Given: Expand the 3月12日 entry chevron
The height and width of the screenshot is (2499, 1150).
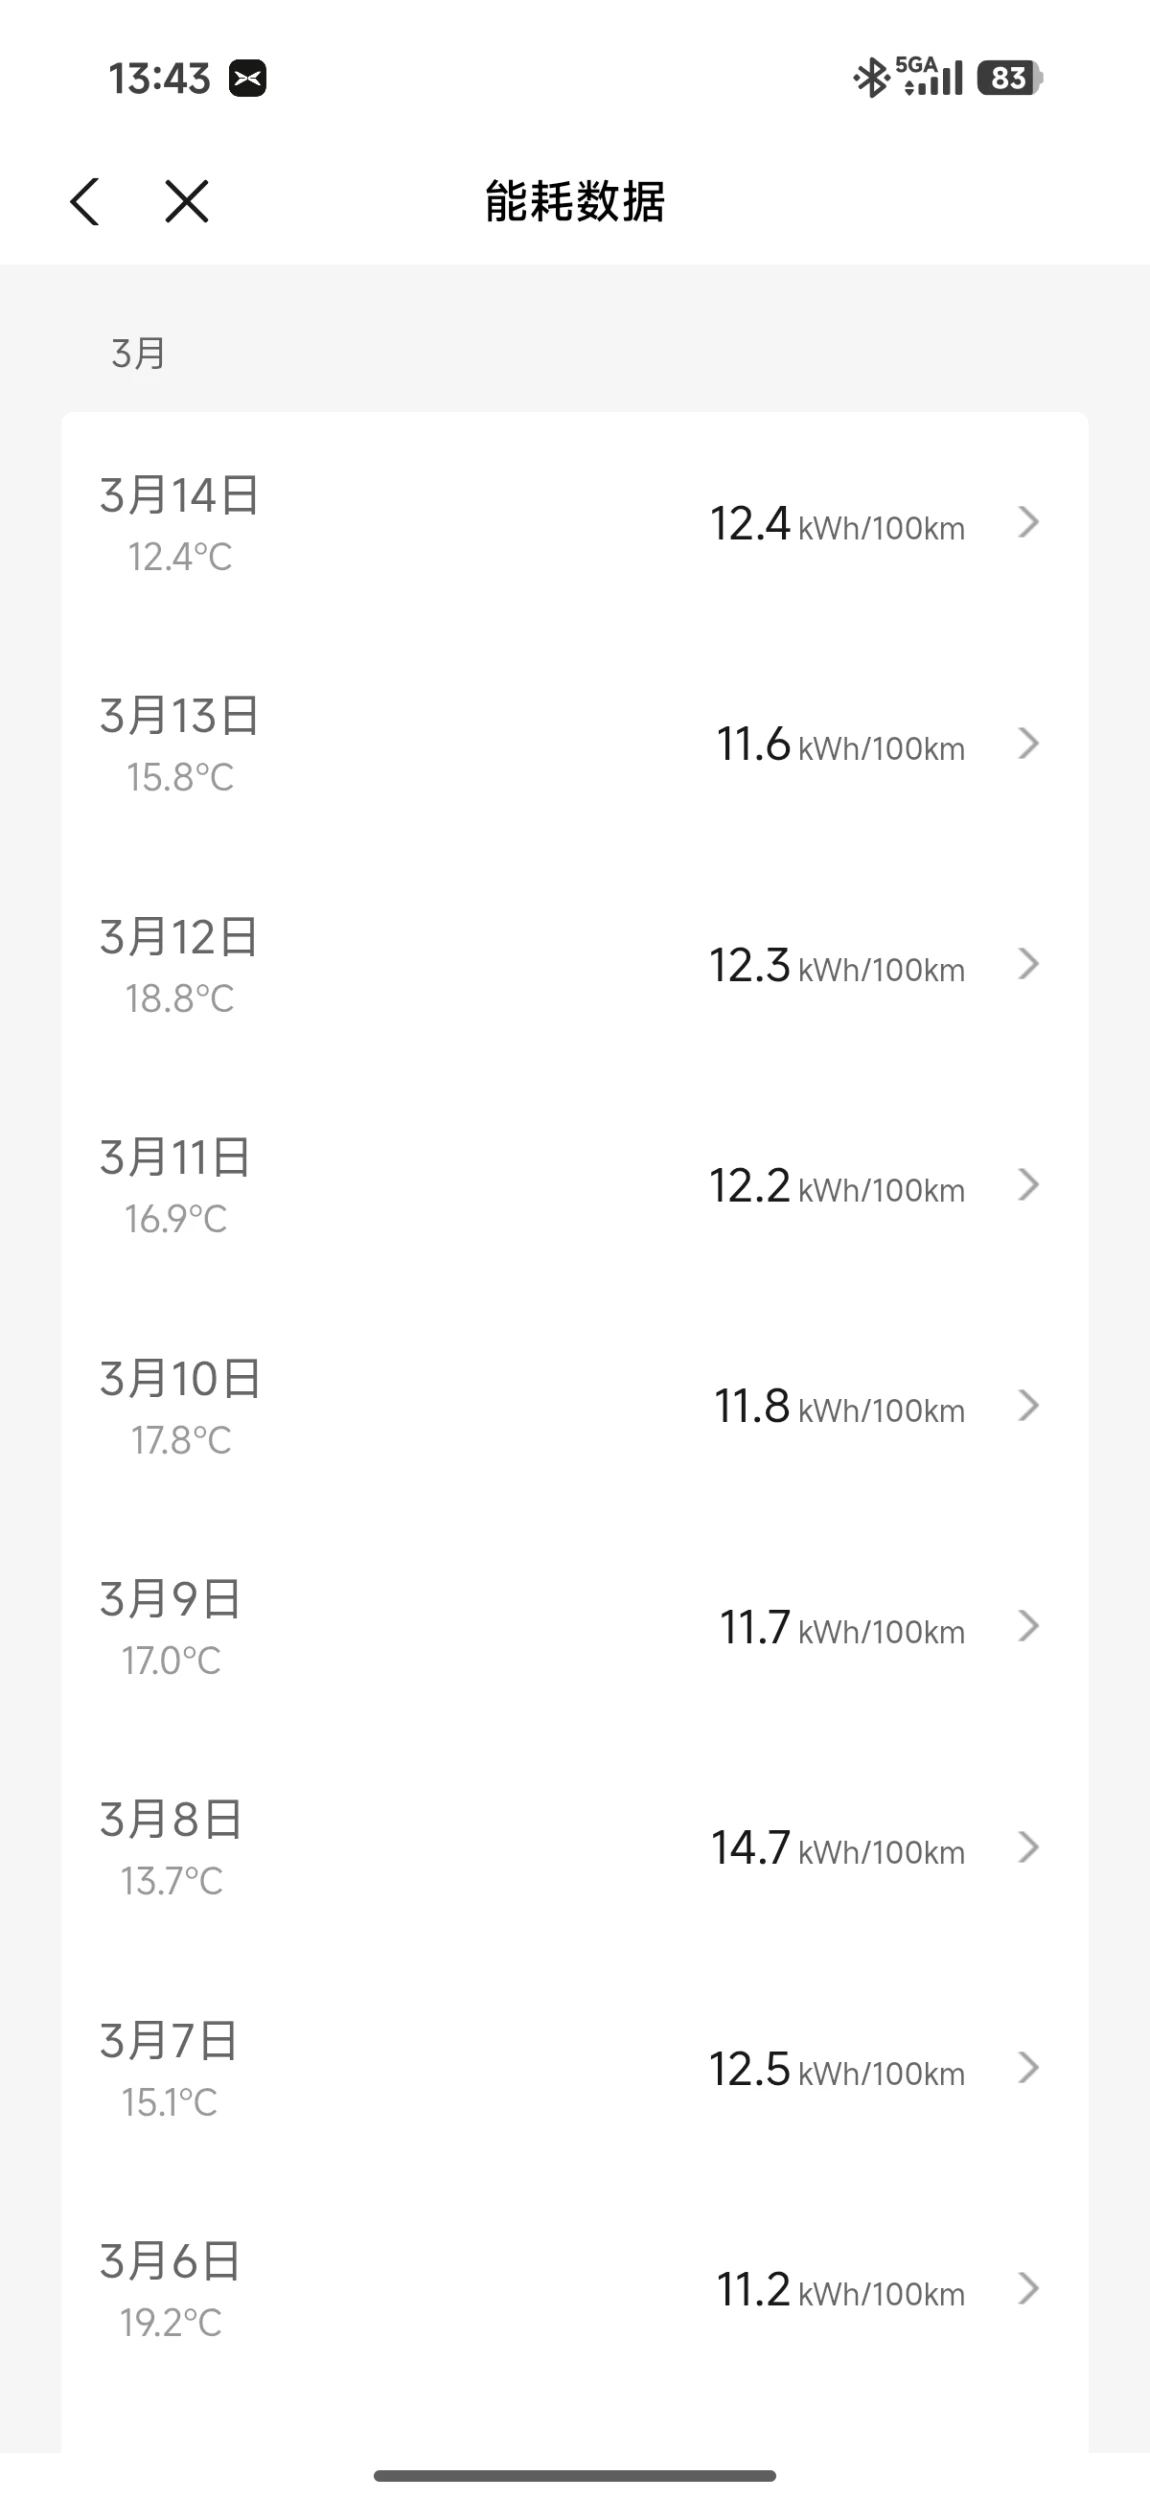Looking at the screenshot, I should click(1028, 964).
